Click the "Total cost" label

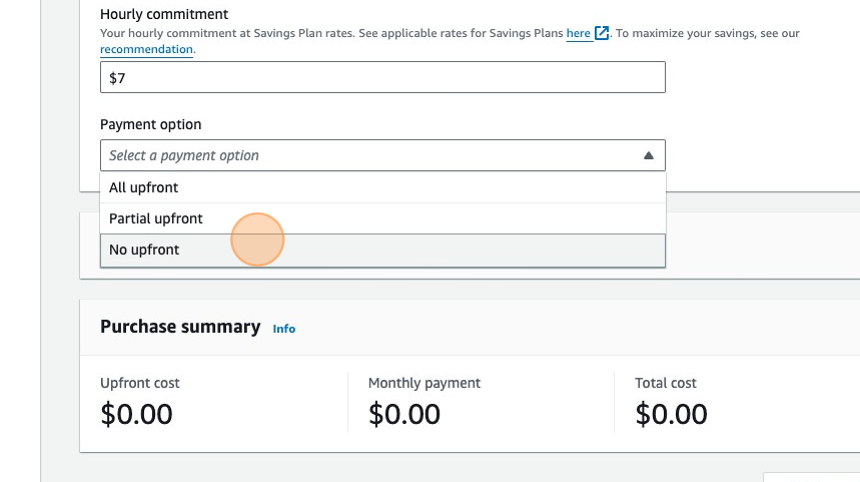click(666, 383)
